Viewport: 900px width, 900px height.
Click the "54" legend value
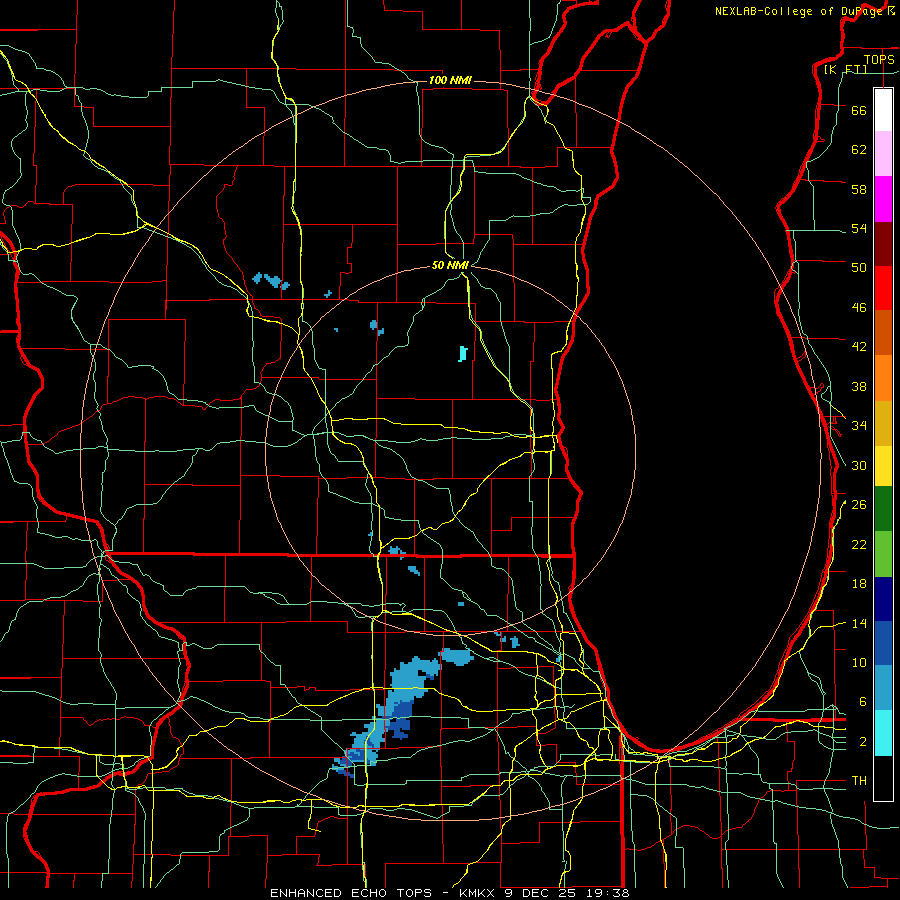click(859, 228)
